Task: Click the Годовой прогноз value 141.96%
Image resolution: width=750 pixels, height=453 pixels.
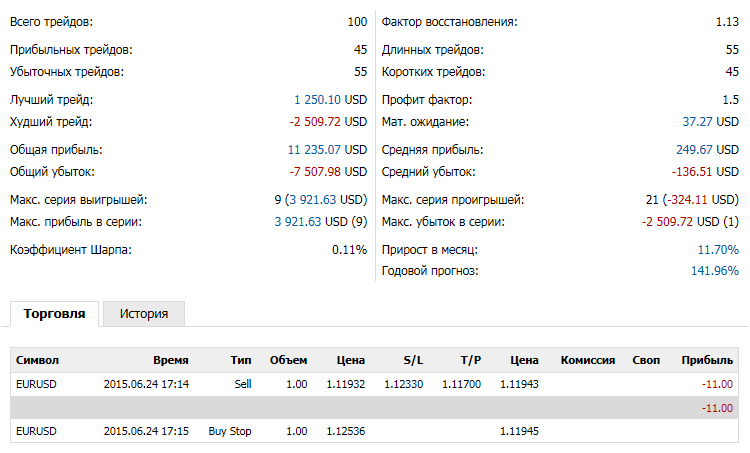Action: tap(714, 271)
